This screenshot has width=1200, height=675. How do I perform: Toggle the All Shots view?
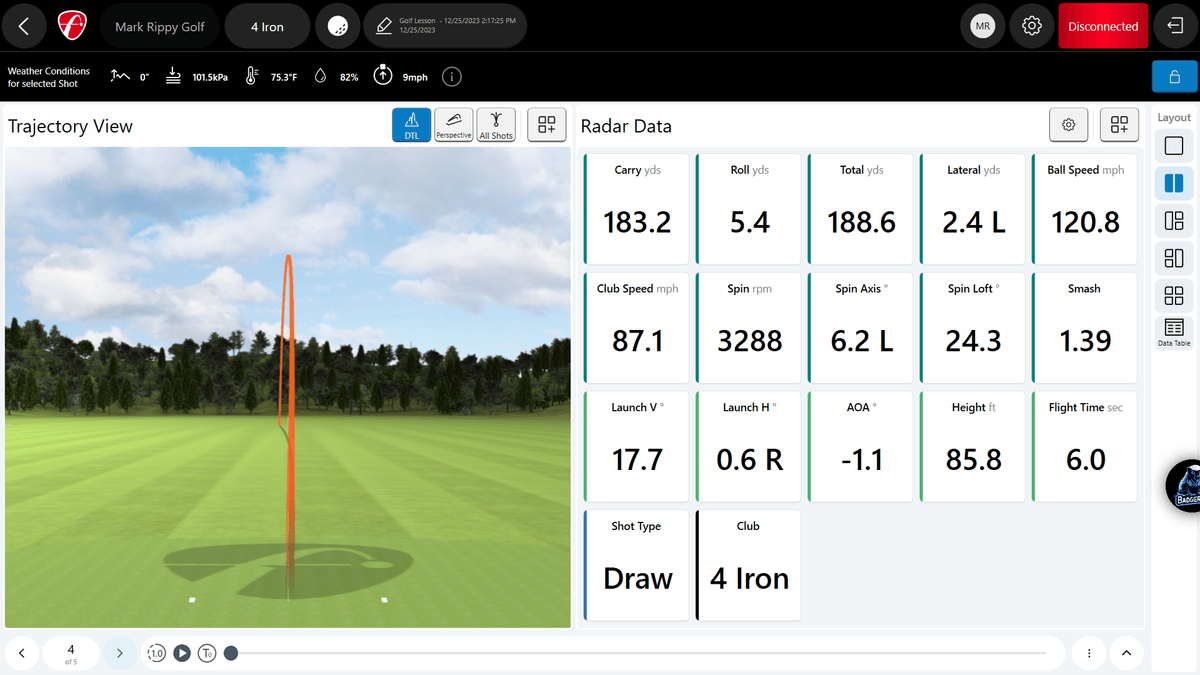496,125
